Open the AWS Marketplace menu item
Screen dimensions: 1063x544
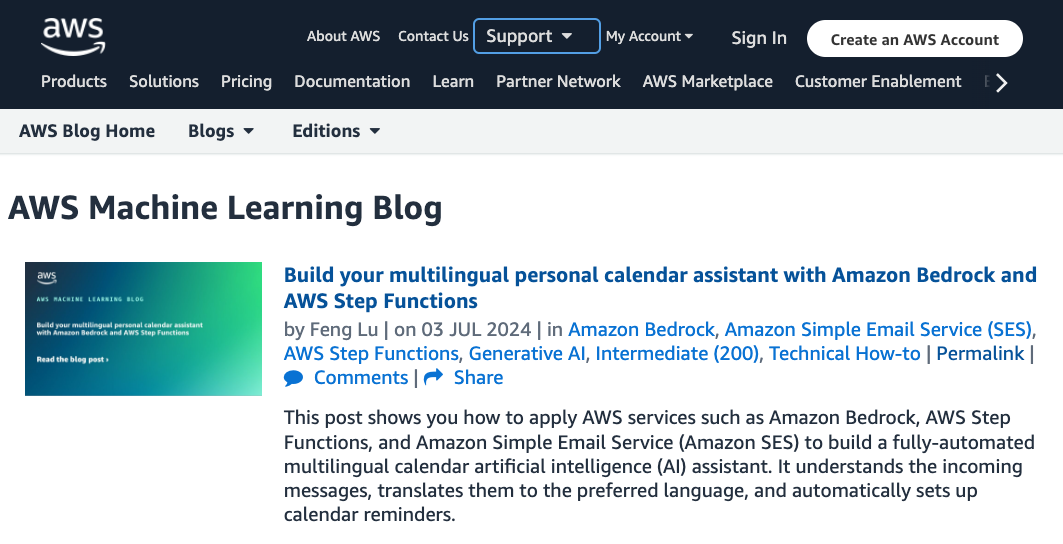coord(707,82)
